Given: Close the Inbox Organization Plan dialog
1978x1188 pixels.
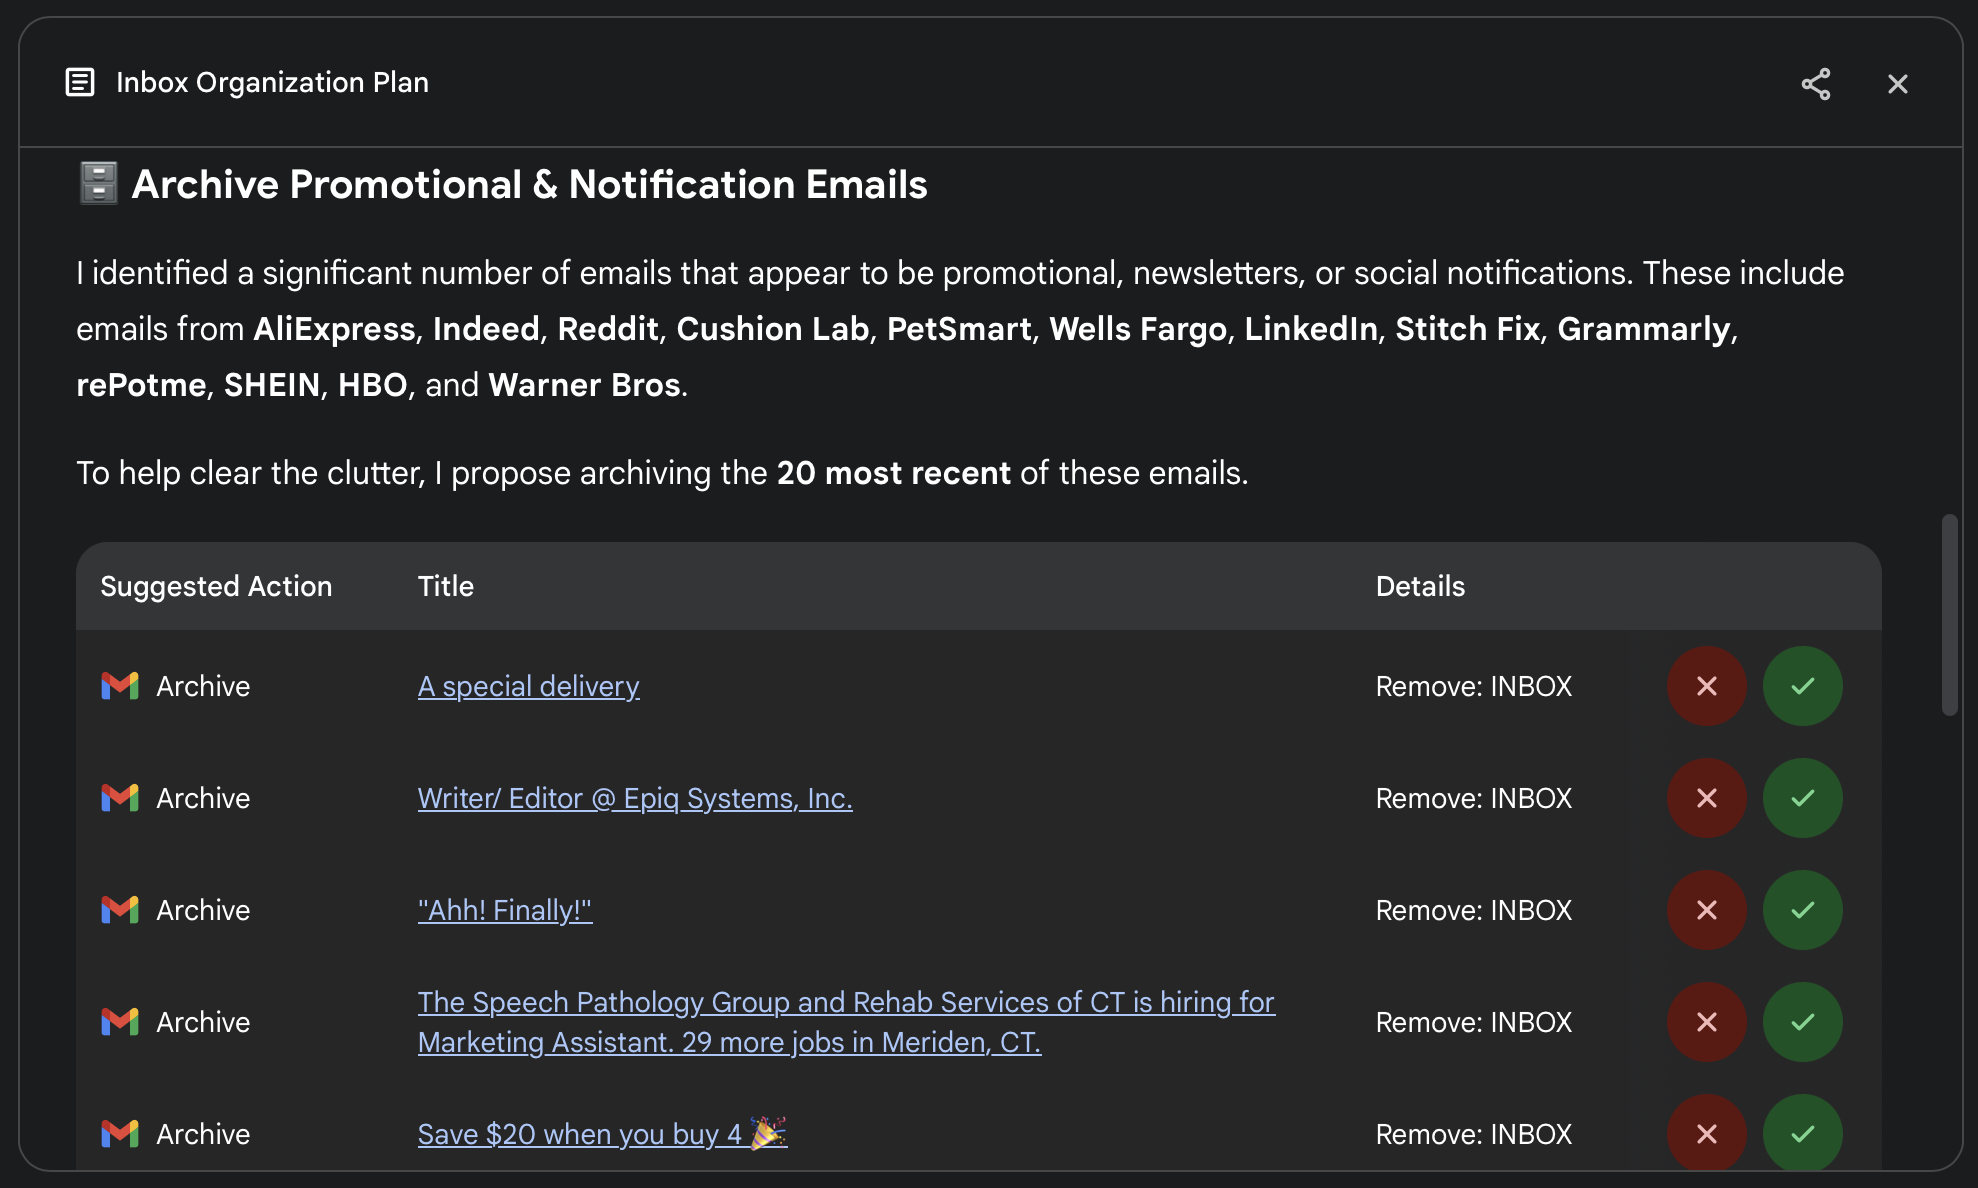Looking at the screenshot, I should [1897, 83].
